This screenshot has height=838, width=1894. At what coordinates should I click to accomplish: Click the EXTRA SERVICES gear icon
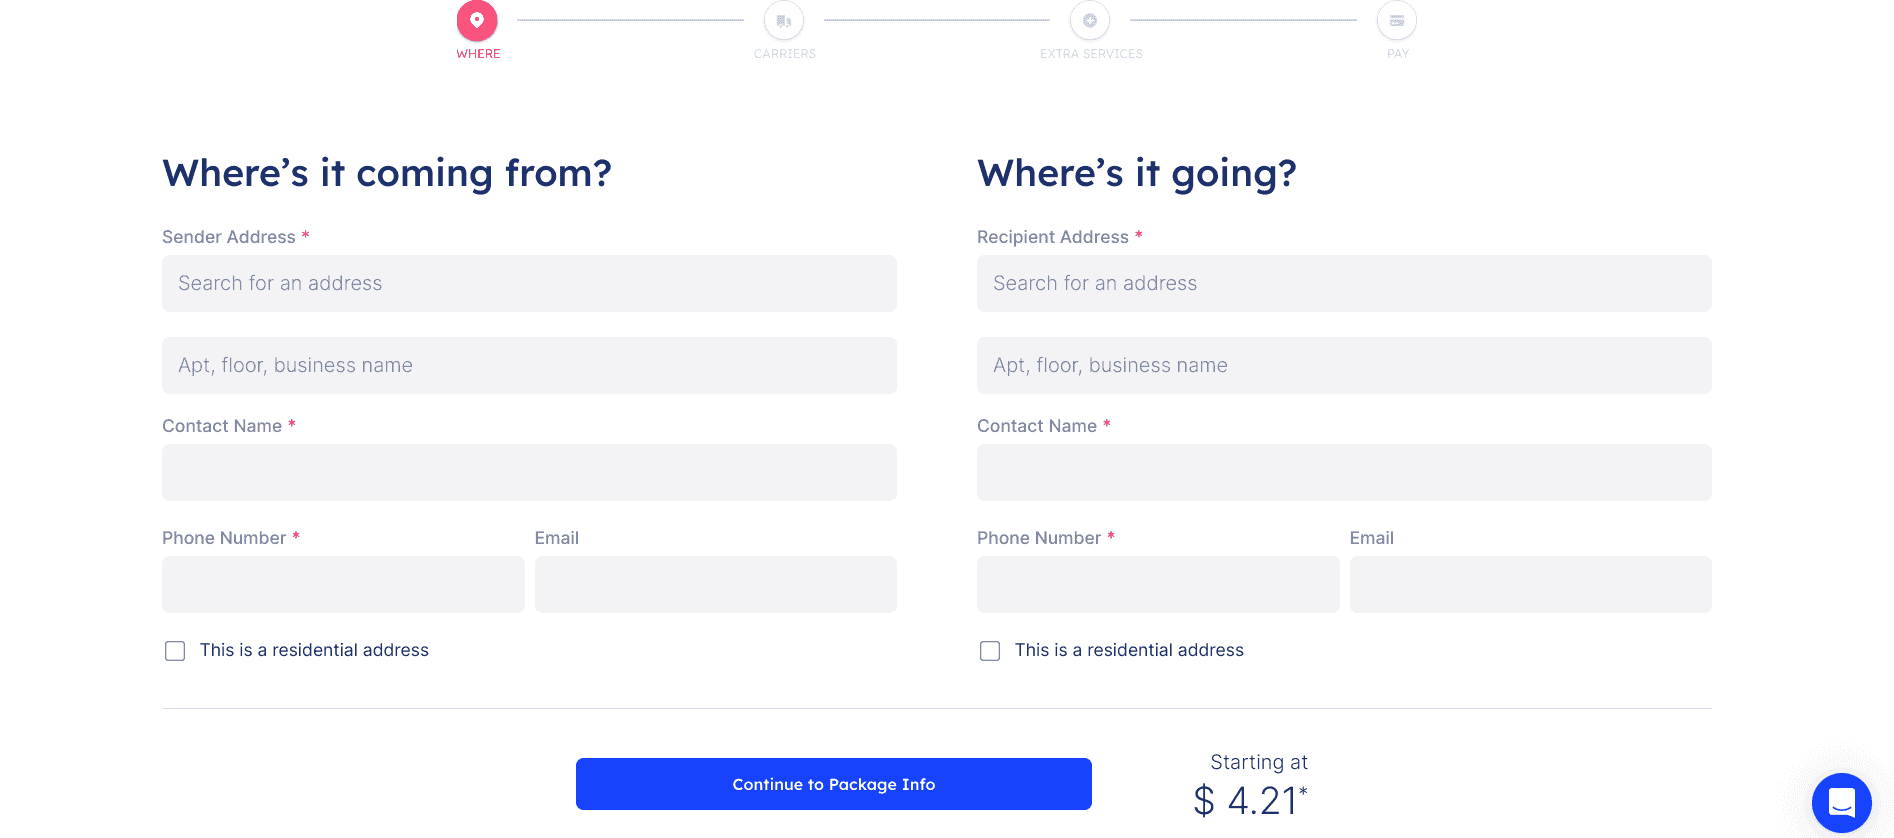pos(1090,19)
